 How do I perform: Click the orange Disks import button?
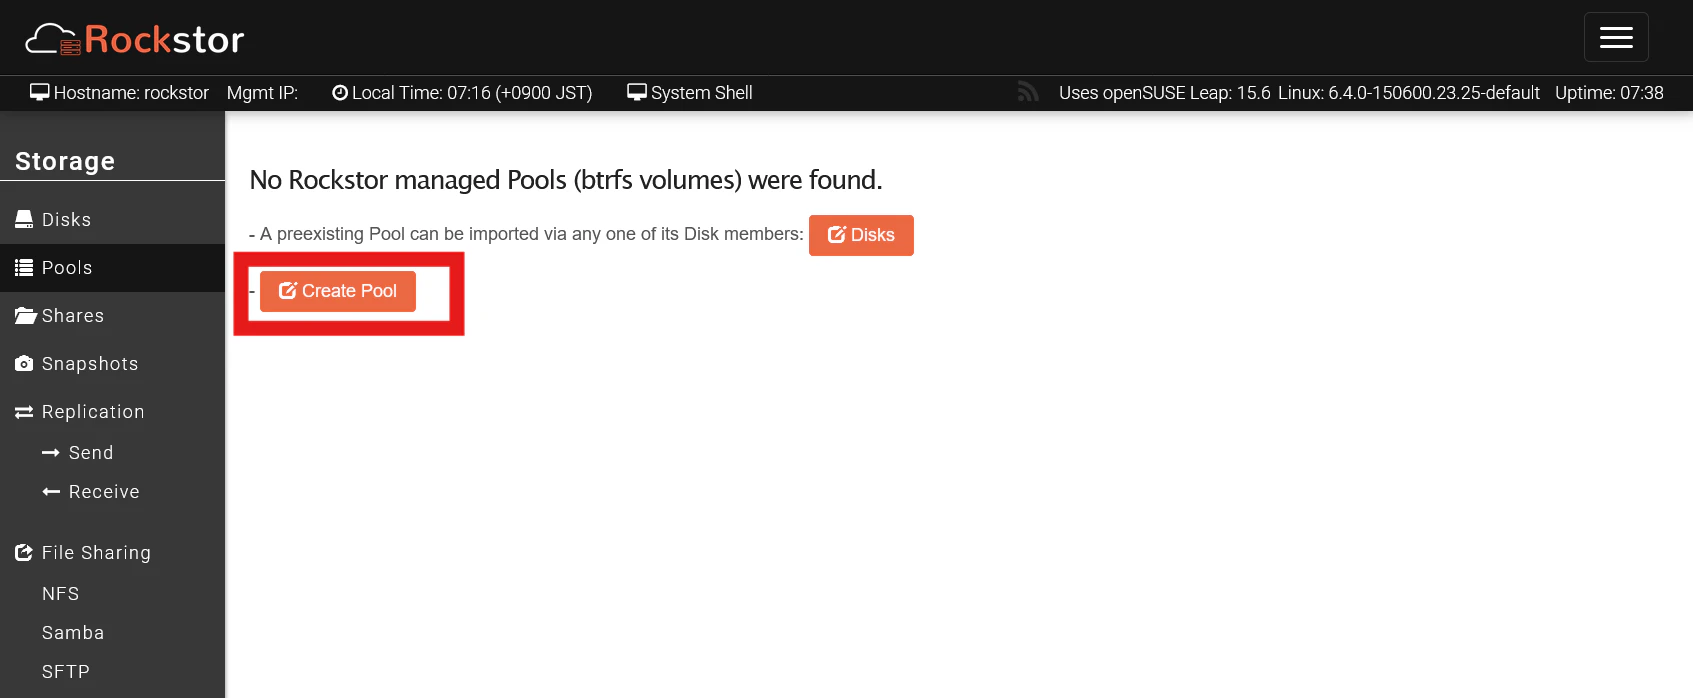(x=861, y=235)
